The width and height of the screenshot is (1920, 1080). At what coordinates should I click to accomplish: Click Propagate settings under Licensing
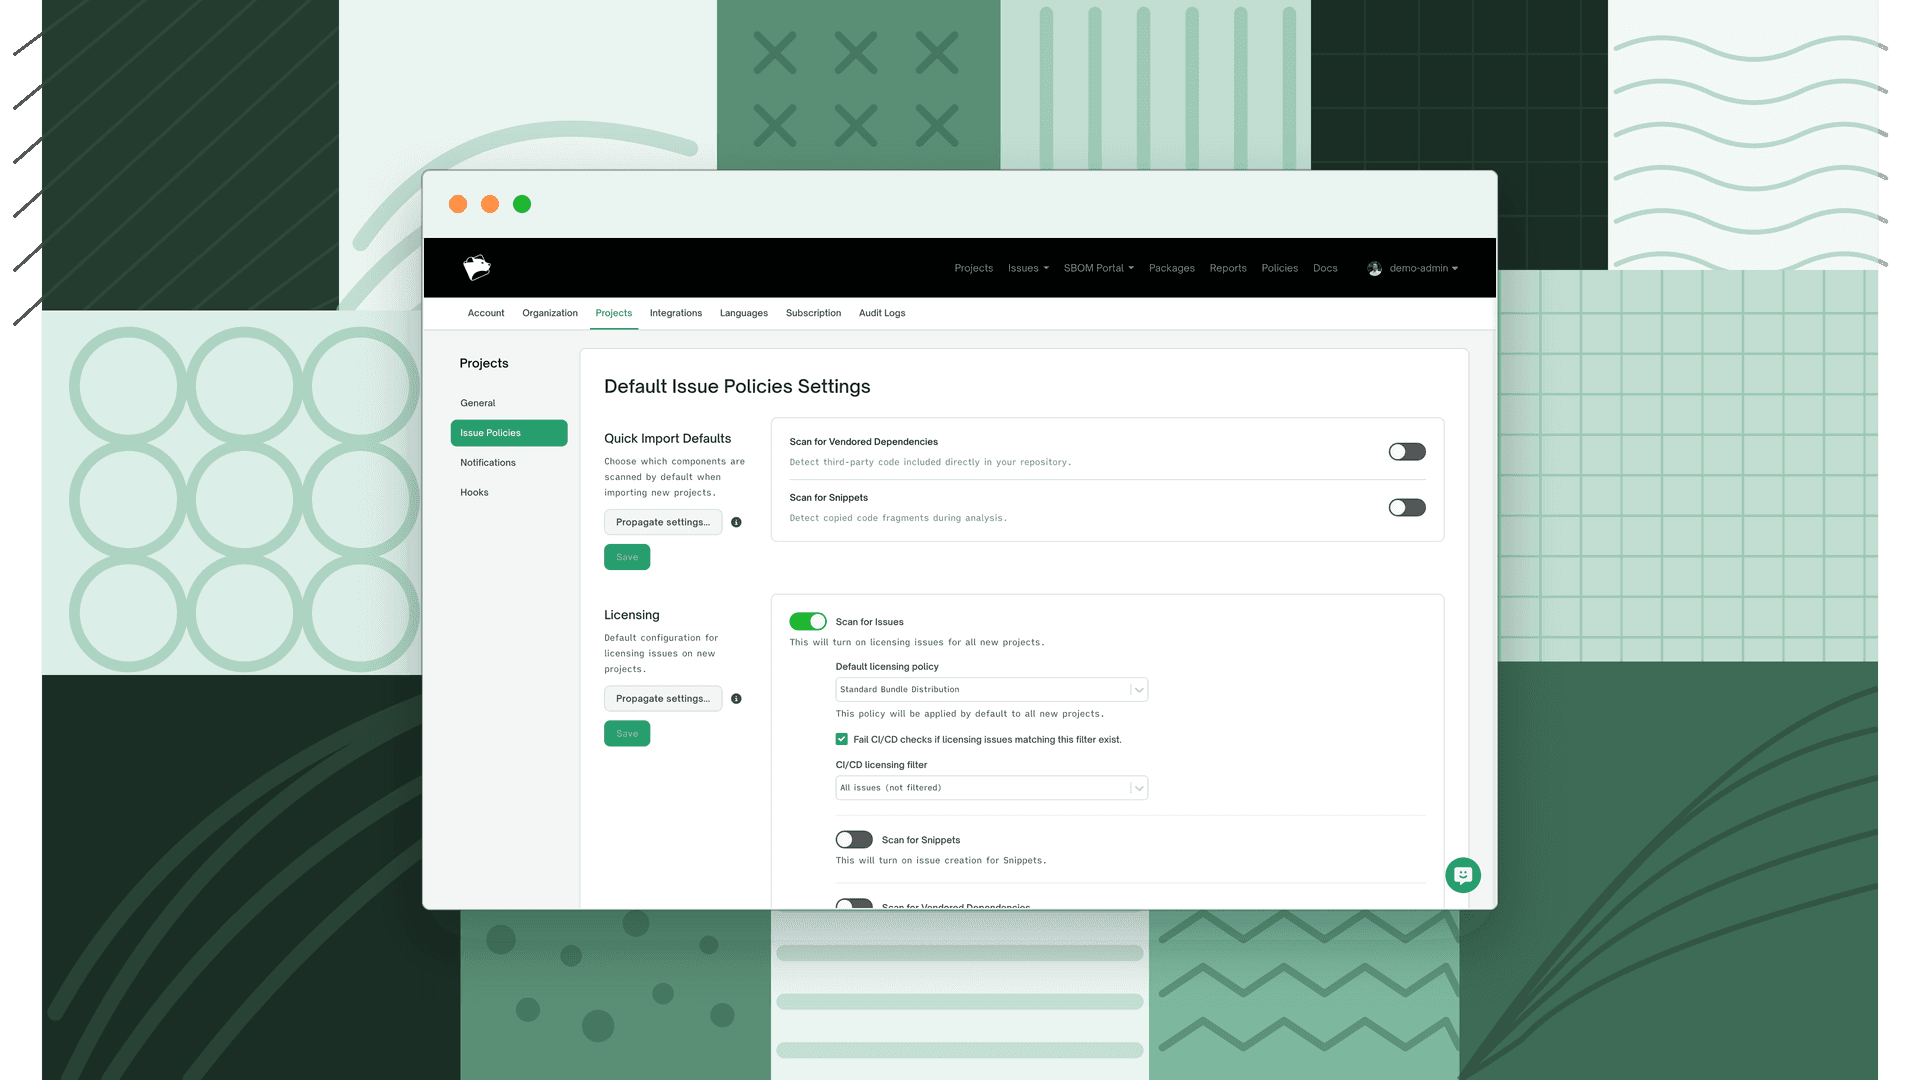[663, 699]
